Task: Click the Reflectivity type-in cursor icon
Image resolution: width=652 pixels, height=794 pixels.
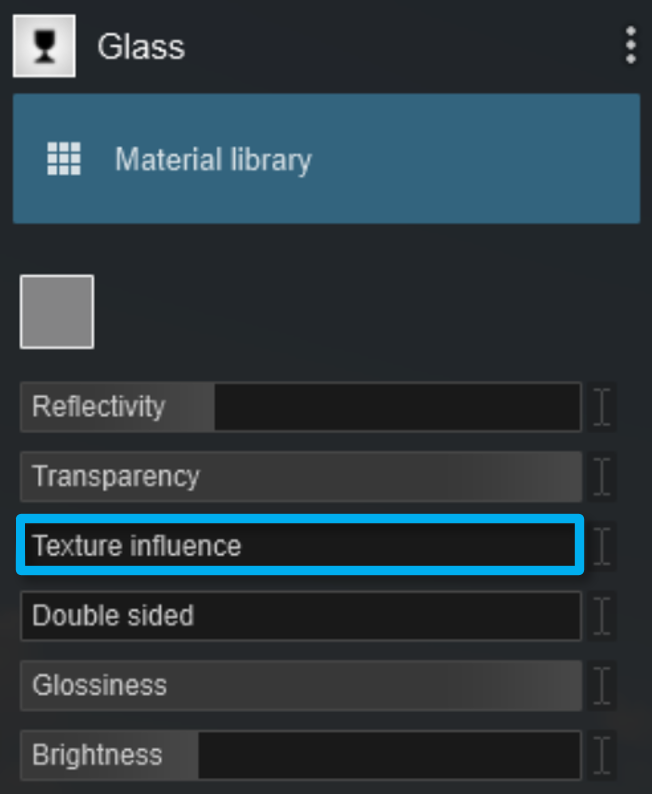Action: 601,407
